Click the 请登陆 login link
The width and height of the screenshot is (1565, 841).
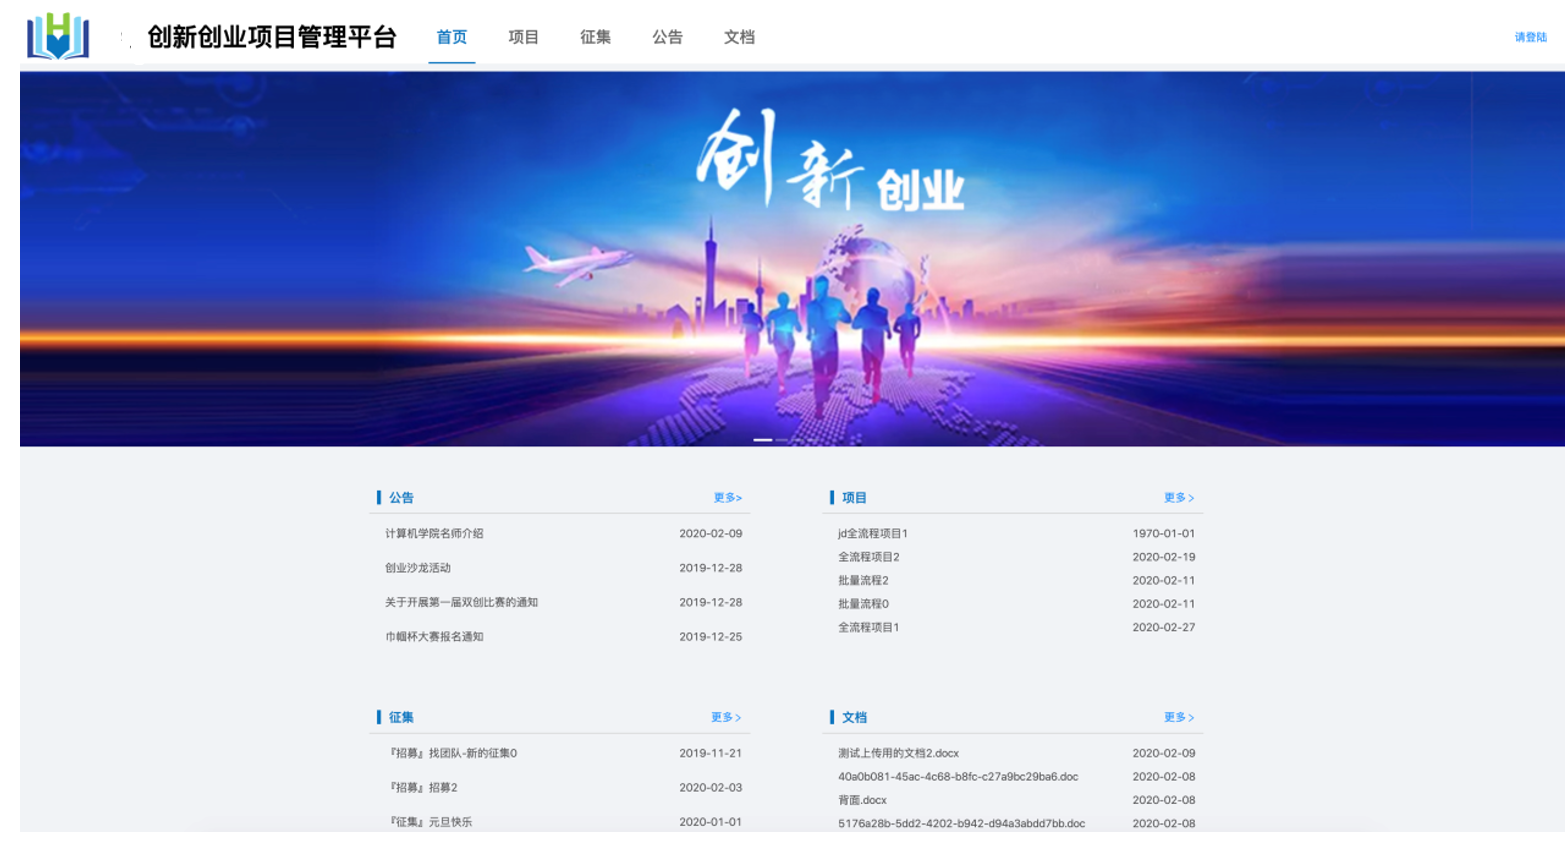pyautogui.click(x=1529, y=37)
